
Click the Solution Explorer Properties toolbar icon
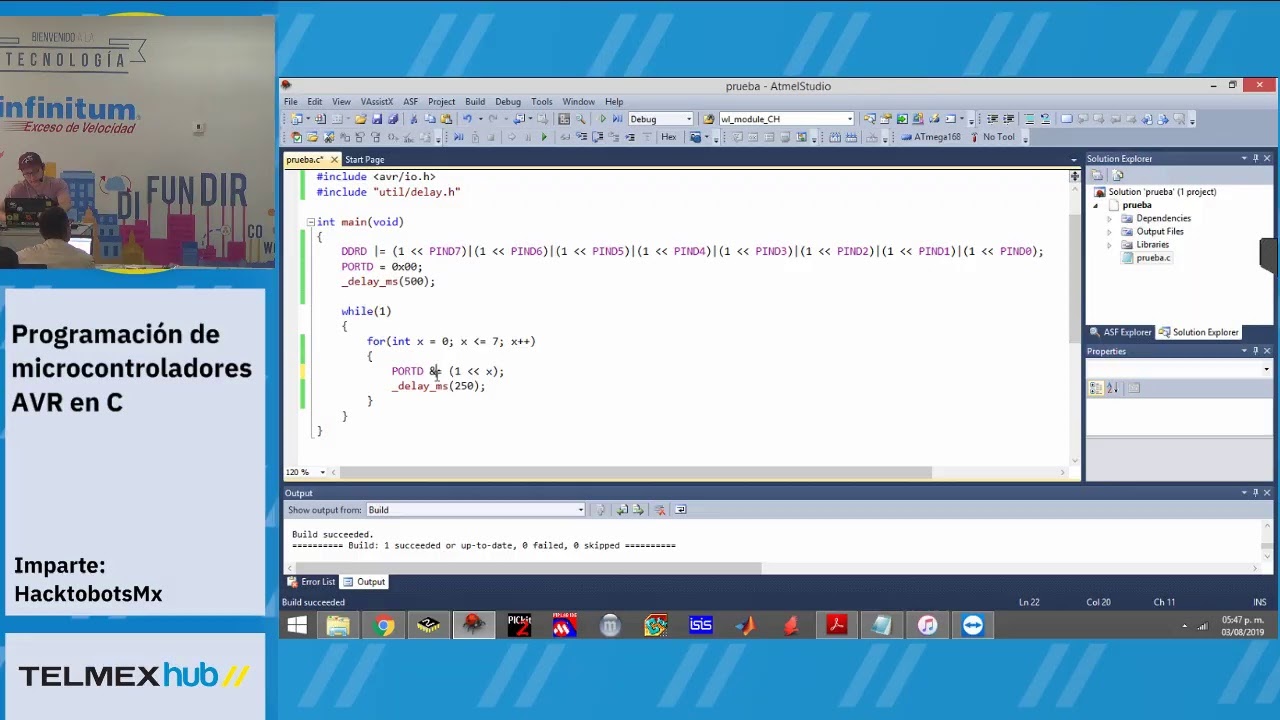[x=1097, y=175]
